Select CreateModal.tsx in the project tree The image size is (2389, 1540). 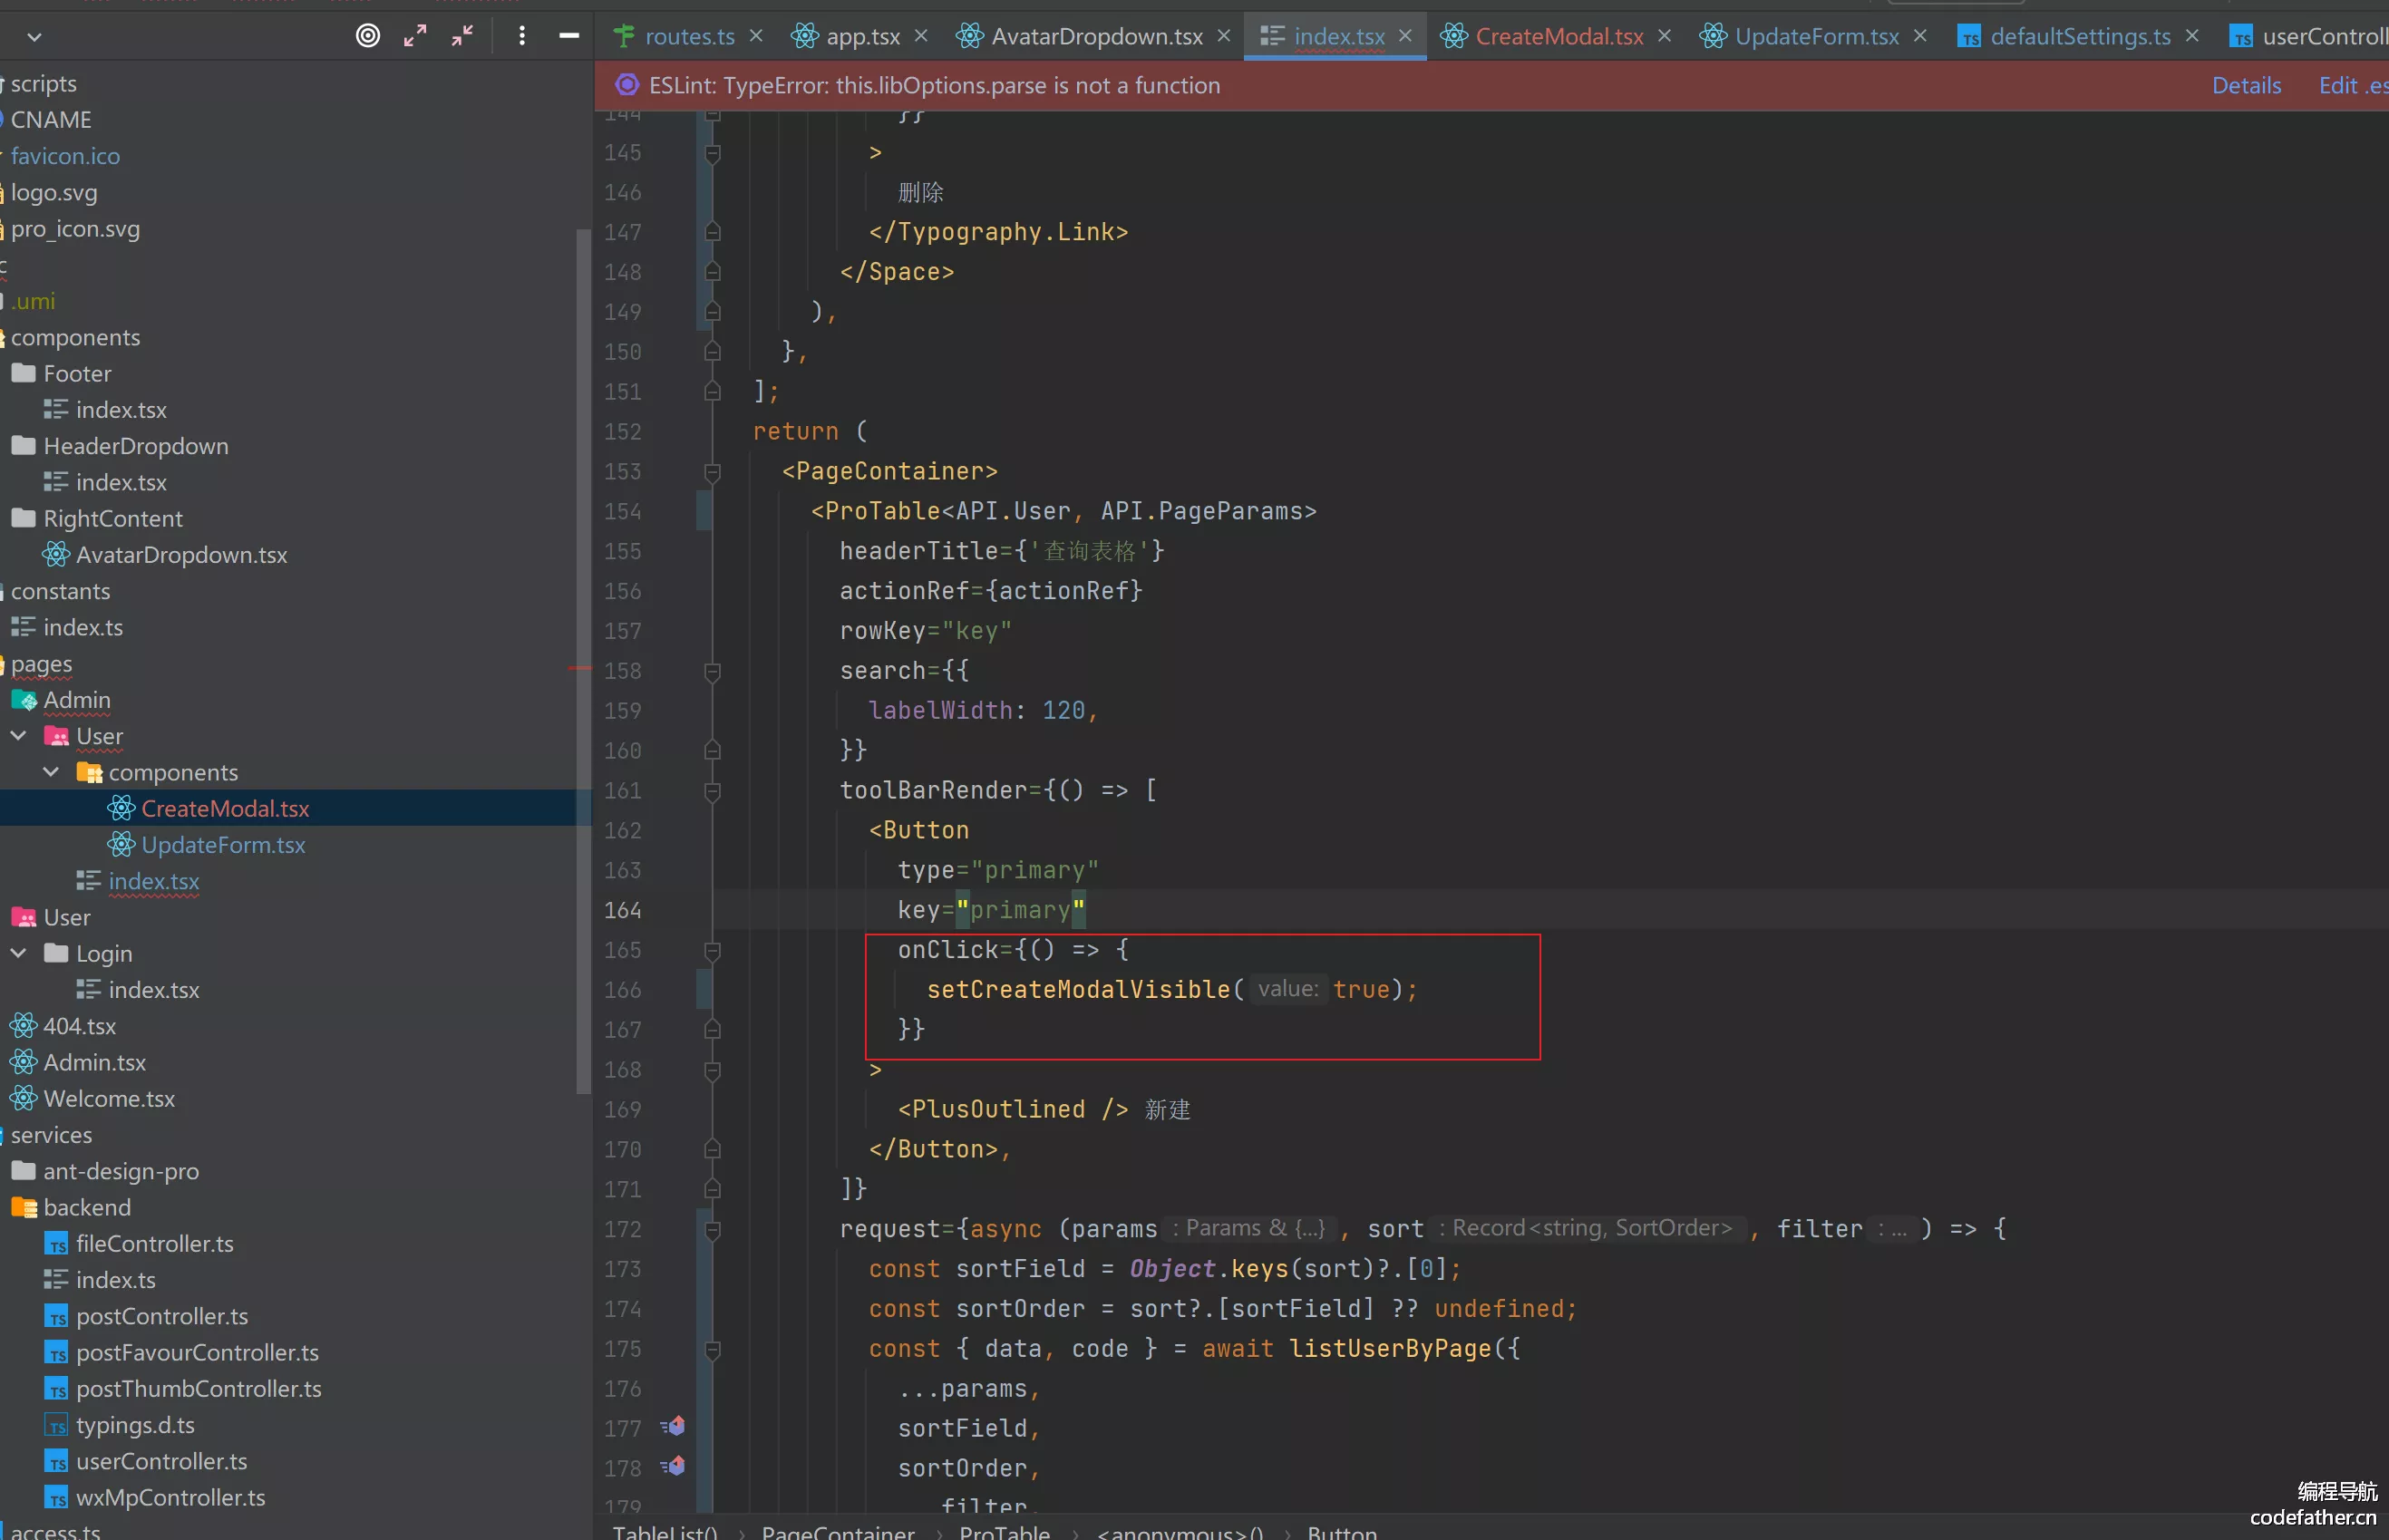pyautogui.click(x=225, y=808)
